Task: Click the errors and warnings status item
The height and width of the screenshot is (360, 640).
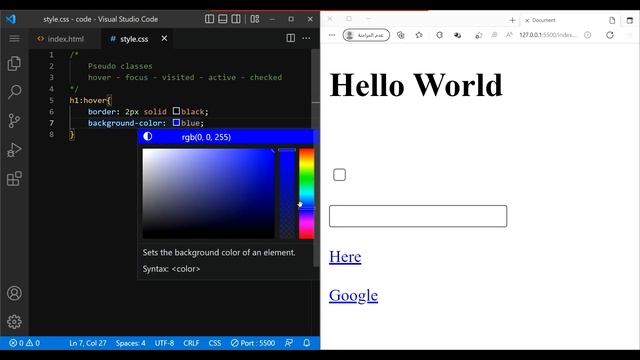Action: [24, 343]
